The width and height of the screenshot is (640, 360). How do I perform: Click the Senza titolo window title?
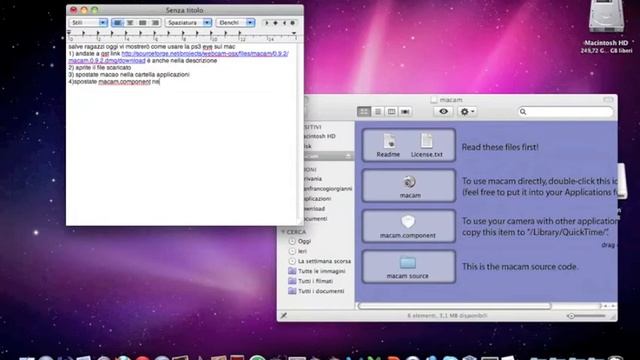point(184,10)
